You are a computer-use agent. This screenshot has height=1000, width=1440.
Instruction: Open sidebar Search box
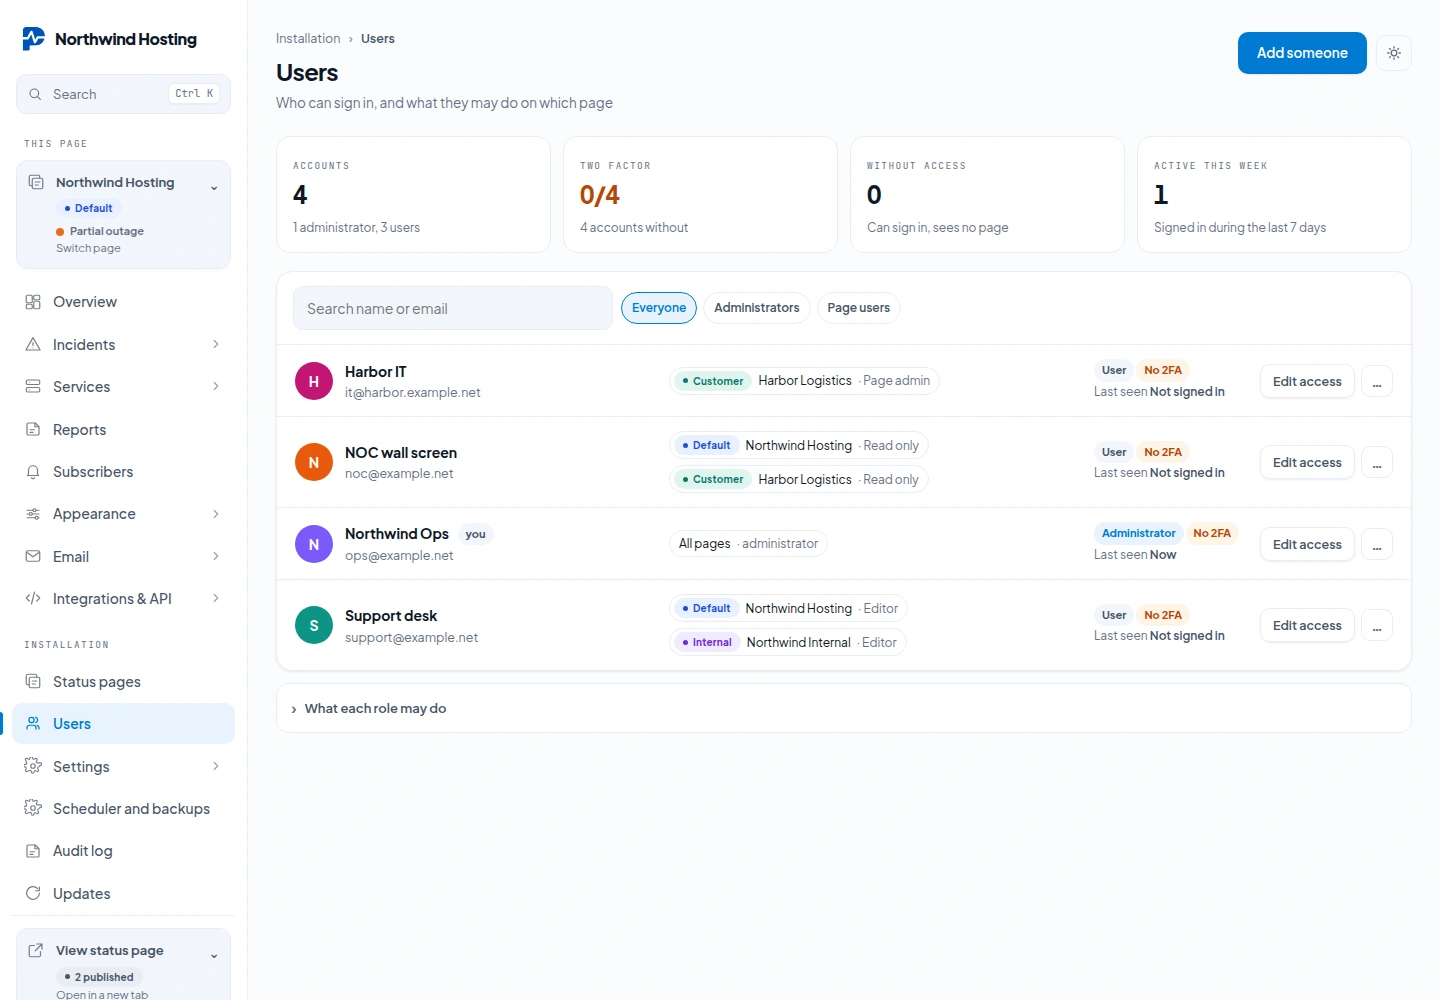(124, 94)
